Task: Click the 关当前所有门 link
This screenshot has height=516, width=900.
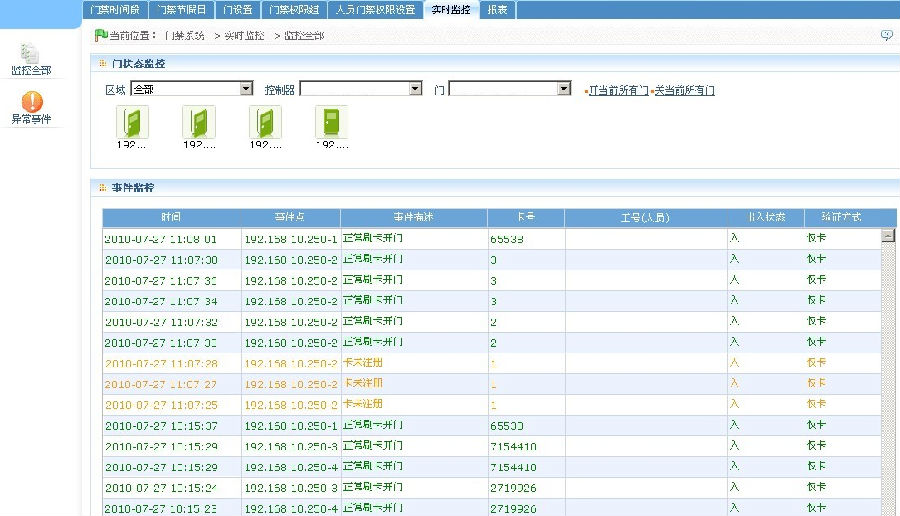Action: click(x=684, y=90)
